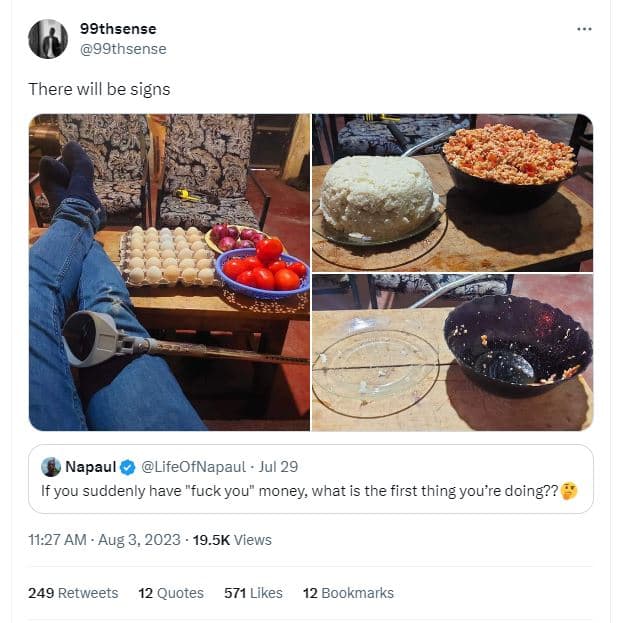Show the 571 Likes list
623x623 pixels.
pyautogui.click(x=253, y=593)
